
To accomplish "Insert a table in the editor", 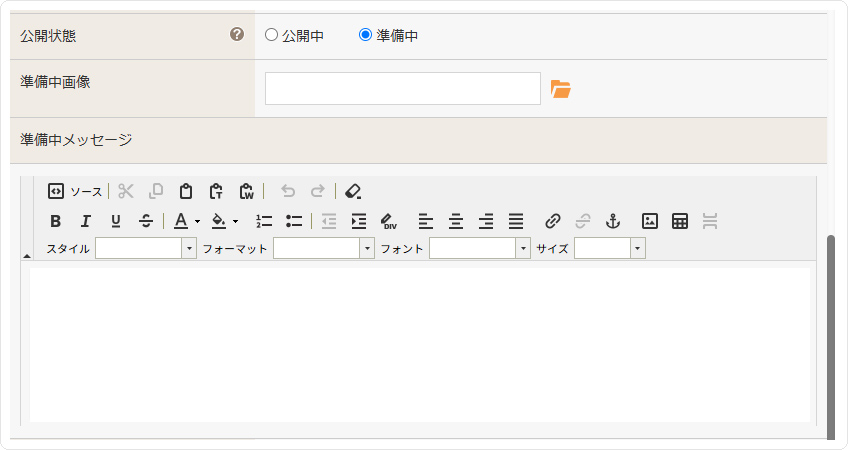I will coord(680,221).
